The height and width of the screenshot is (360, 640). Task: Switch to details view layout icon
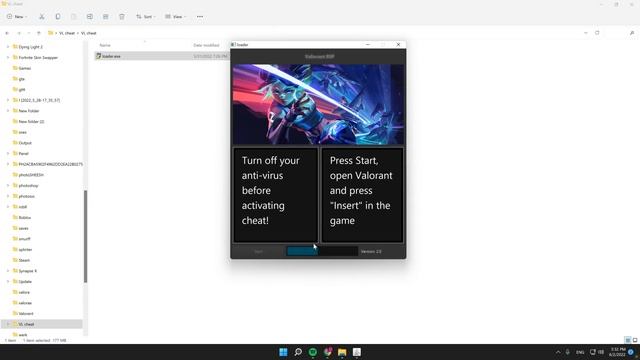click(x=628, y=340)
